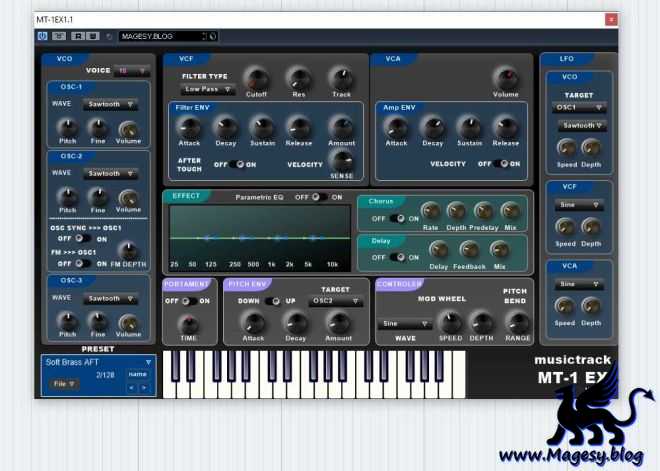This screenshot has height=471, width=660.
Task: Click the plugin activate/bypass power icon
Action: pos(43,36)
